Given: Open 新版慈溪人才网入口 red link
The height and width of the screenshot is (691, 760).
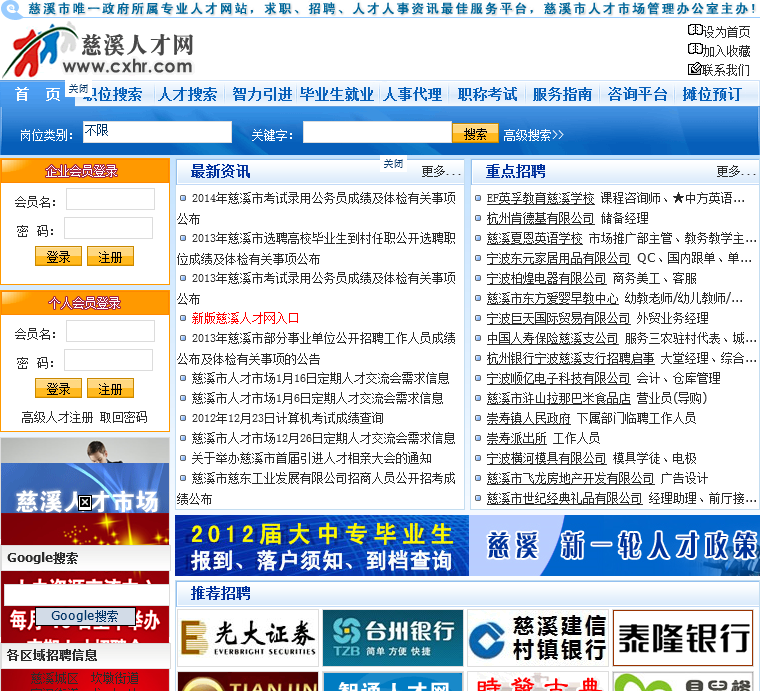Looking at the screenshot, I should point(245,318).
